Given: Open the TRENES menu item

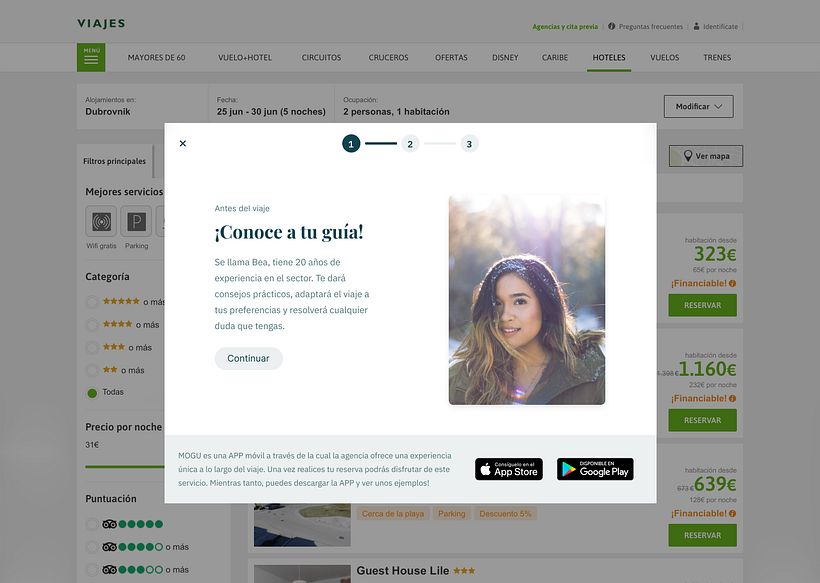Looking at the screenshot, I should (x=717, y=58).
